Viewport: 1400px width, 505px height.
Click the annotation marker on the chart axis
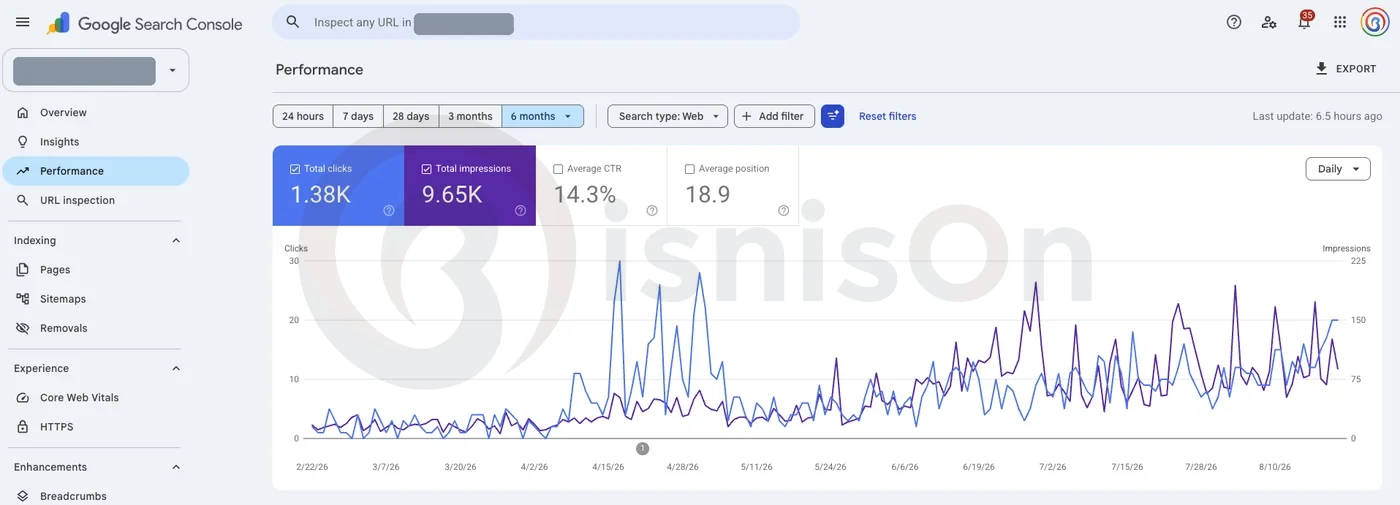[x=643, y=448]
